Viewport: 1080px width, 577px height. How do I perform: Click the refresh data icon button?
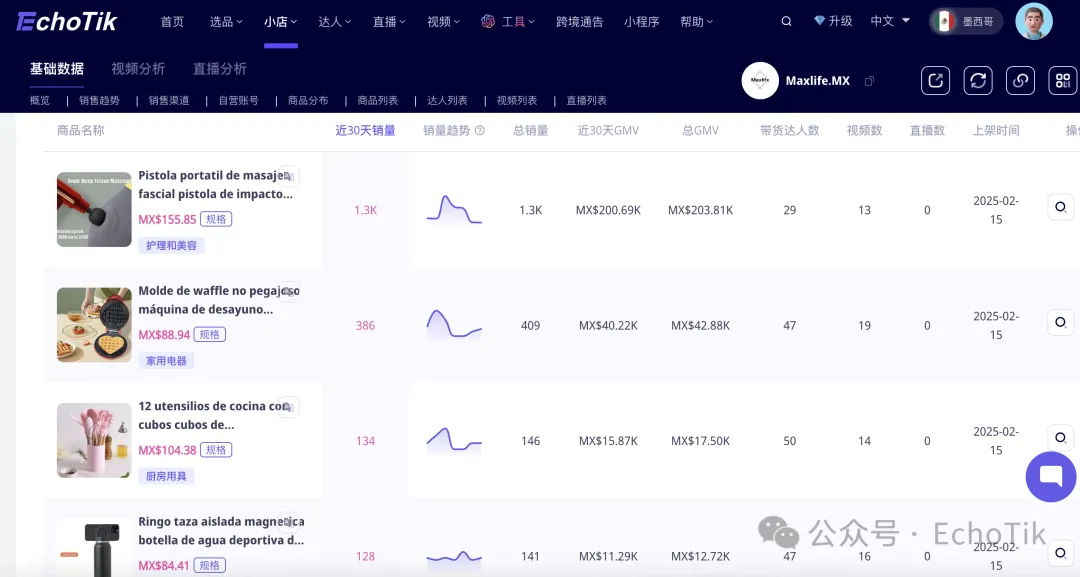[x=978, y=81]
